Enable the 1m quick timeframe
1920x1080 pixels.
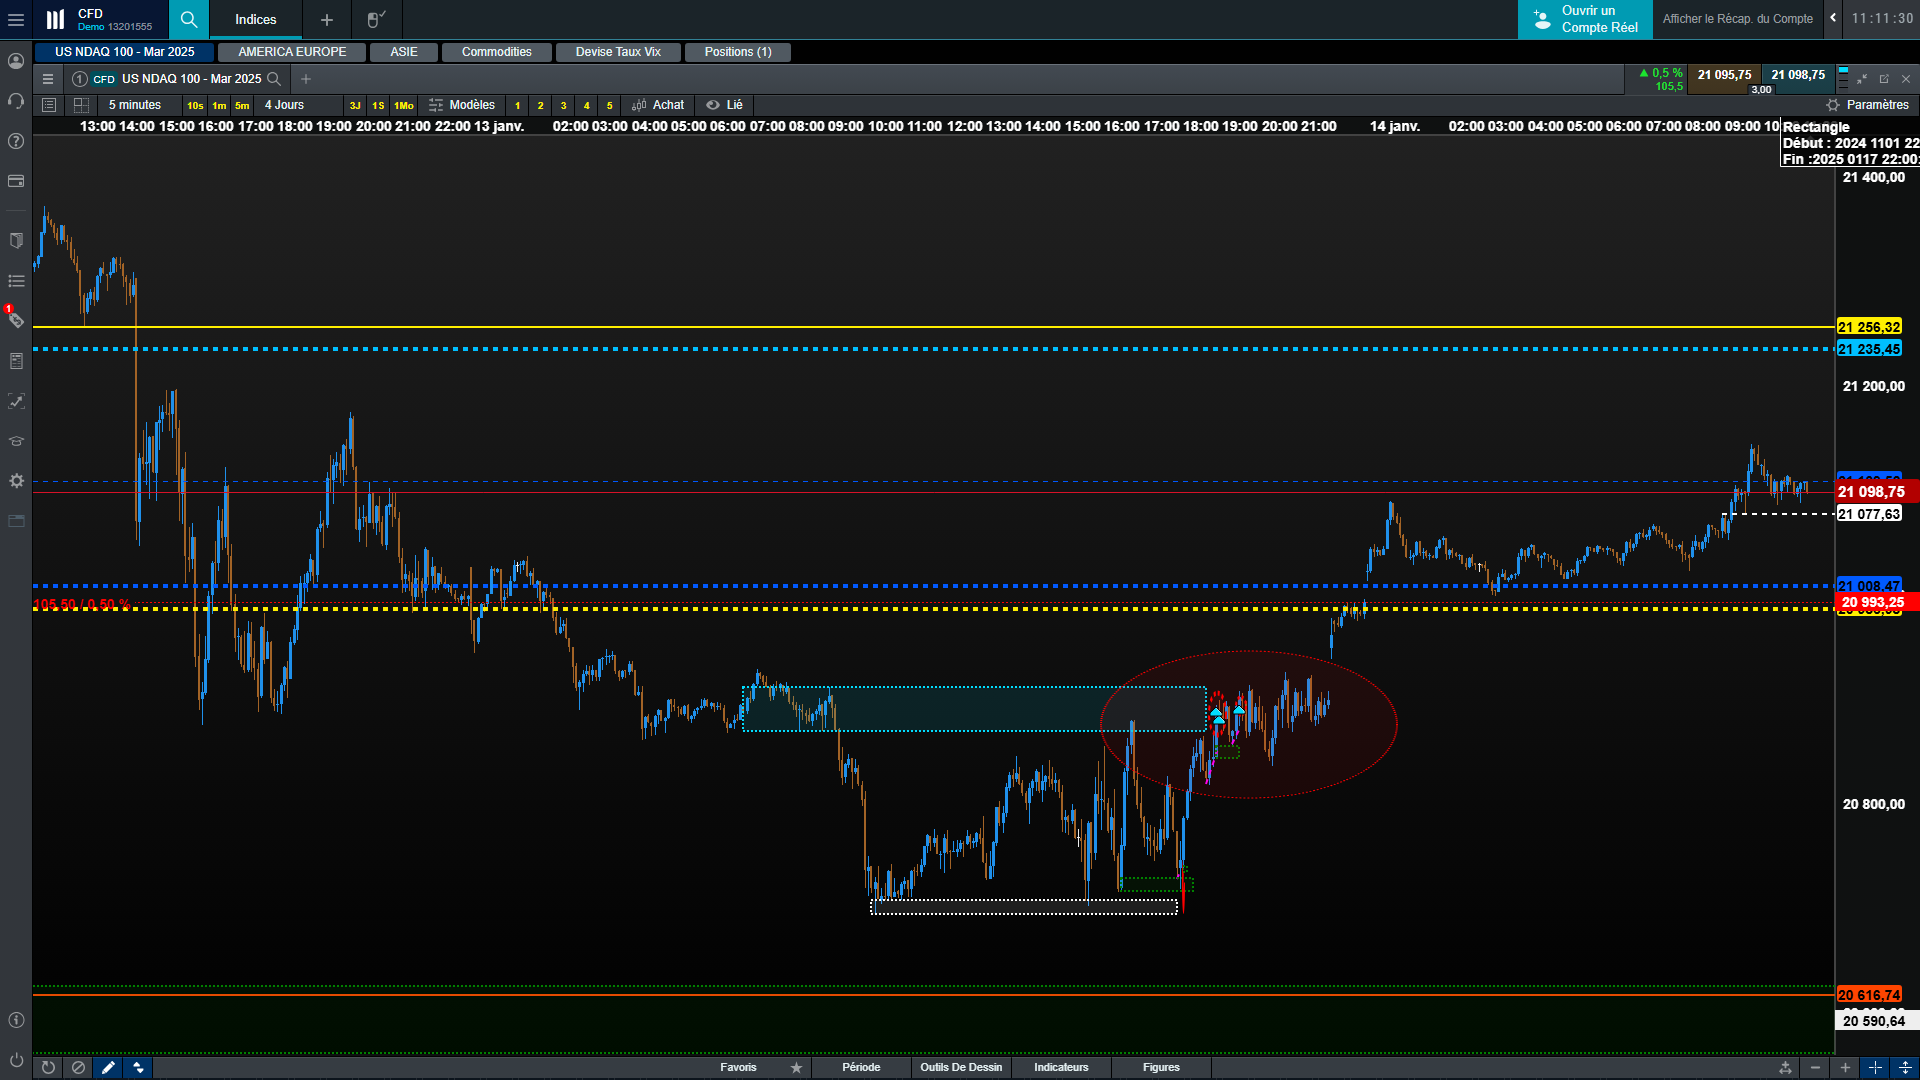pos(219,105)
